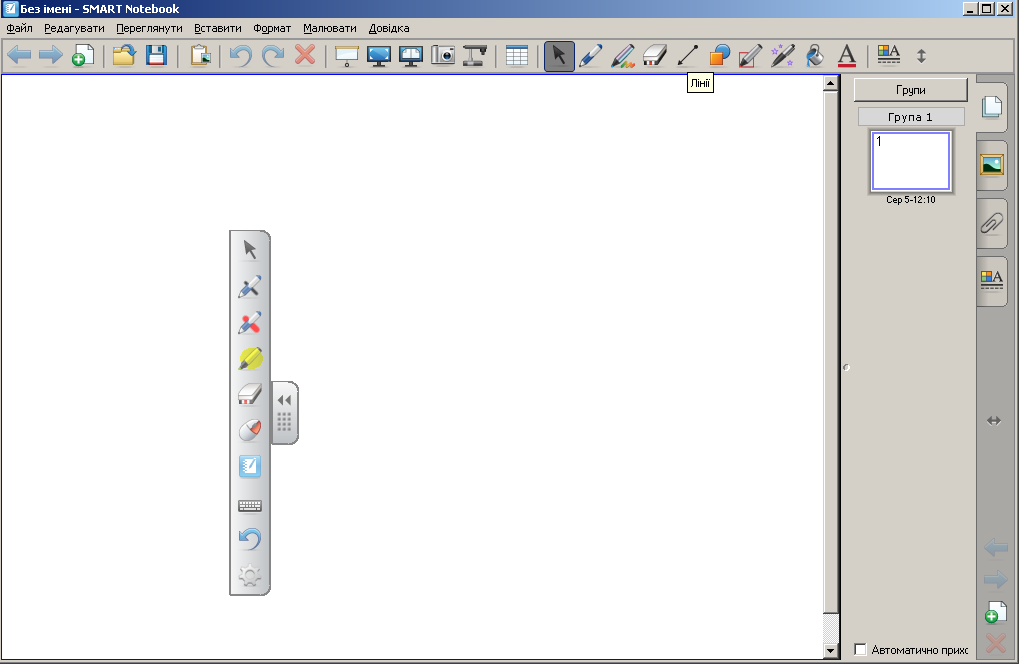Go to next page using toolbar forward arrow

(51, 56)
